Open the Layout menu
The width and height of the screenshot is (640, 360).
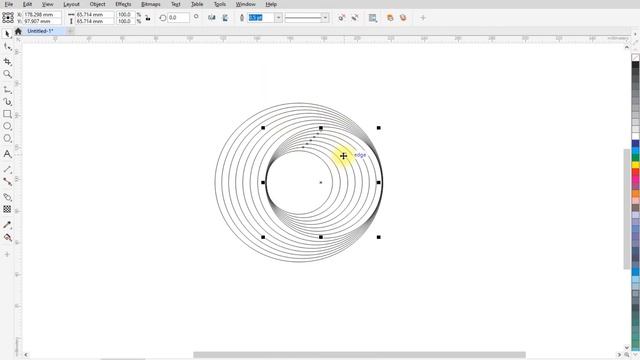coord(71,4)
